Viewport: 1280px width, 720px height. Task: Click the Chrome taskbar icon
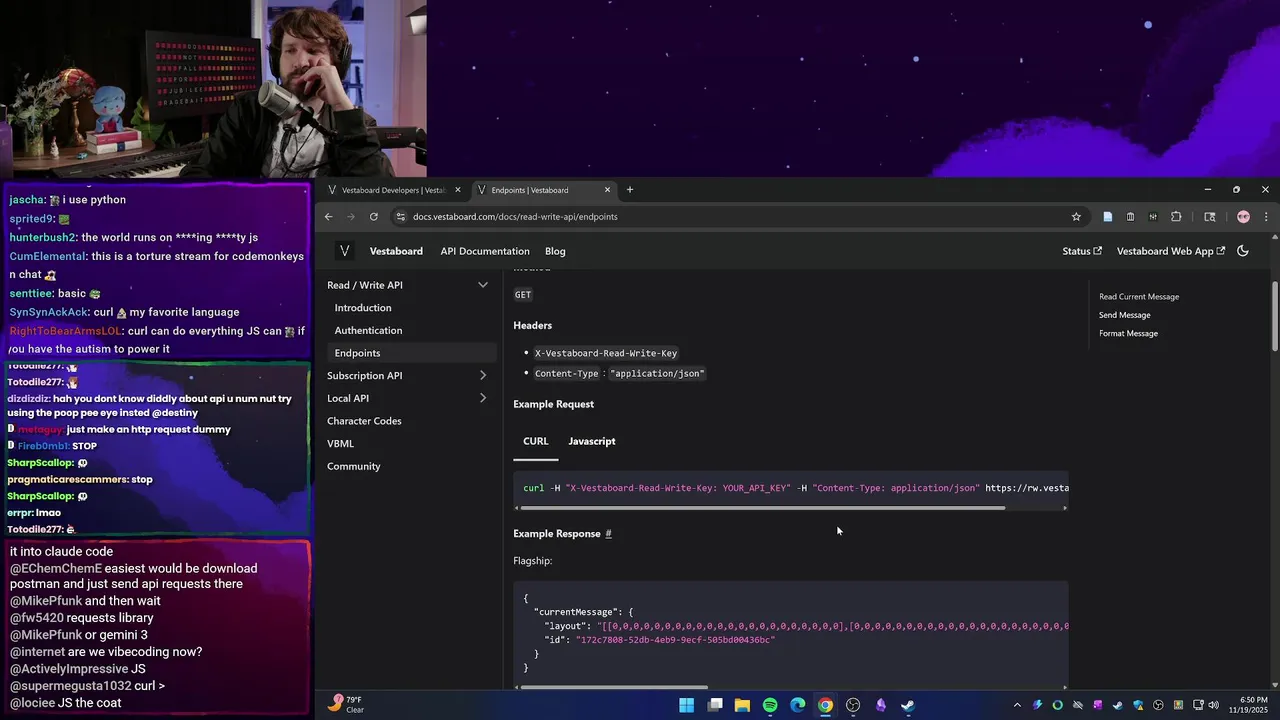pos(825,705)
